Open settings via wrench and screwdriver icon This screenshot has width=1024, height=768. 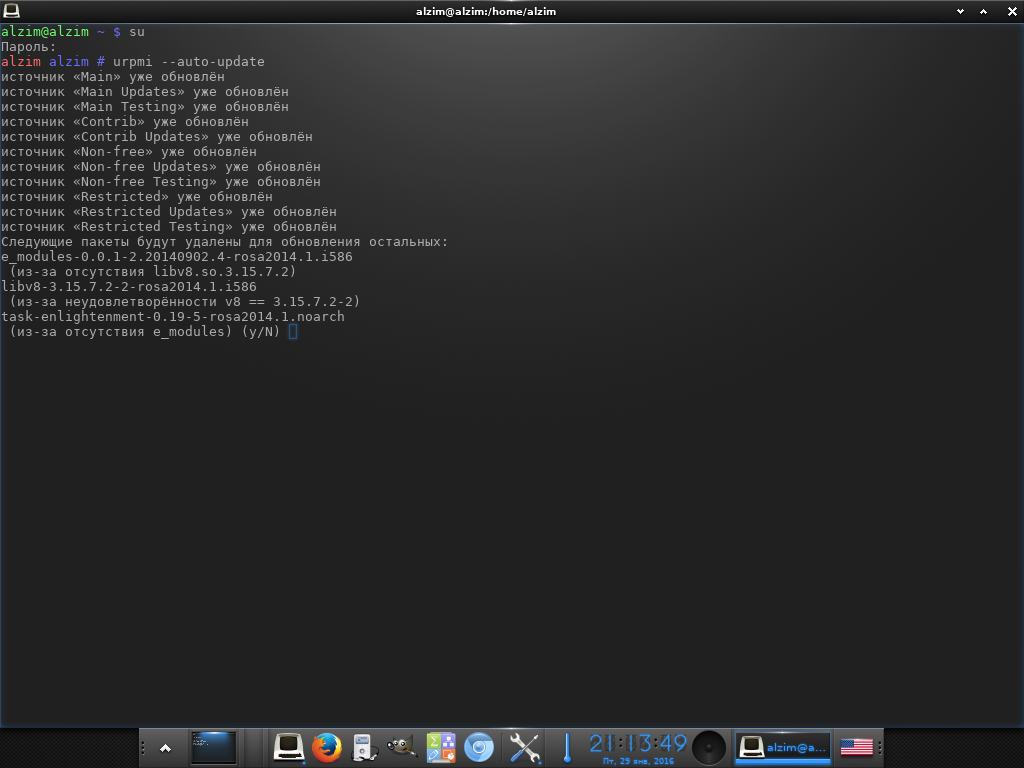coord(524,747)
